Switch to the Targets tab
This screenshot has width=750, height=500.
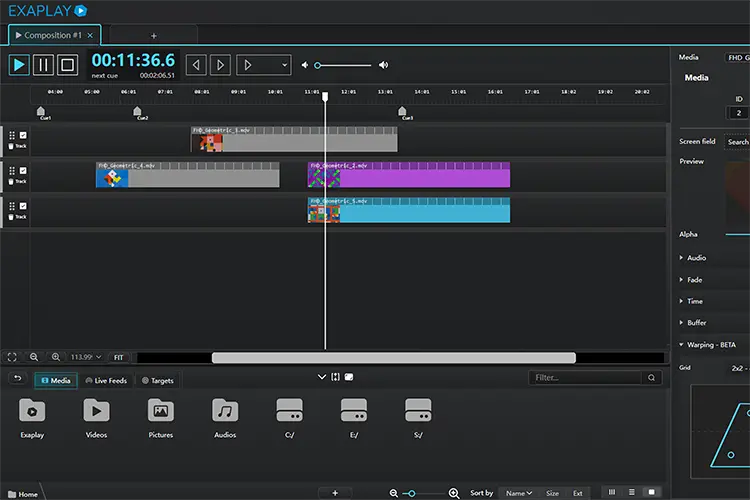(x=158, y=380)
